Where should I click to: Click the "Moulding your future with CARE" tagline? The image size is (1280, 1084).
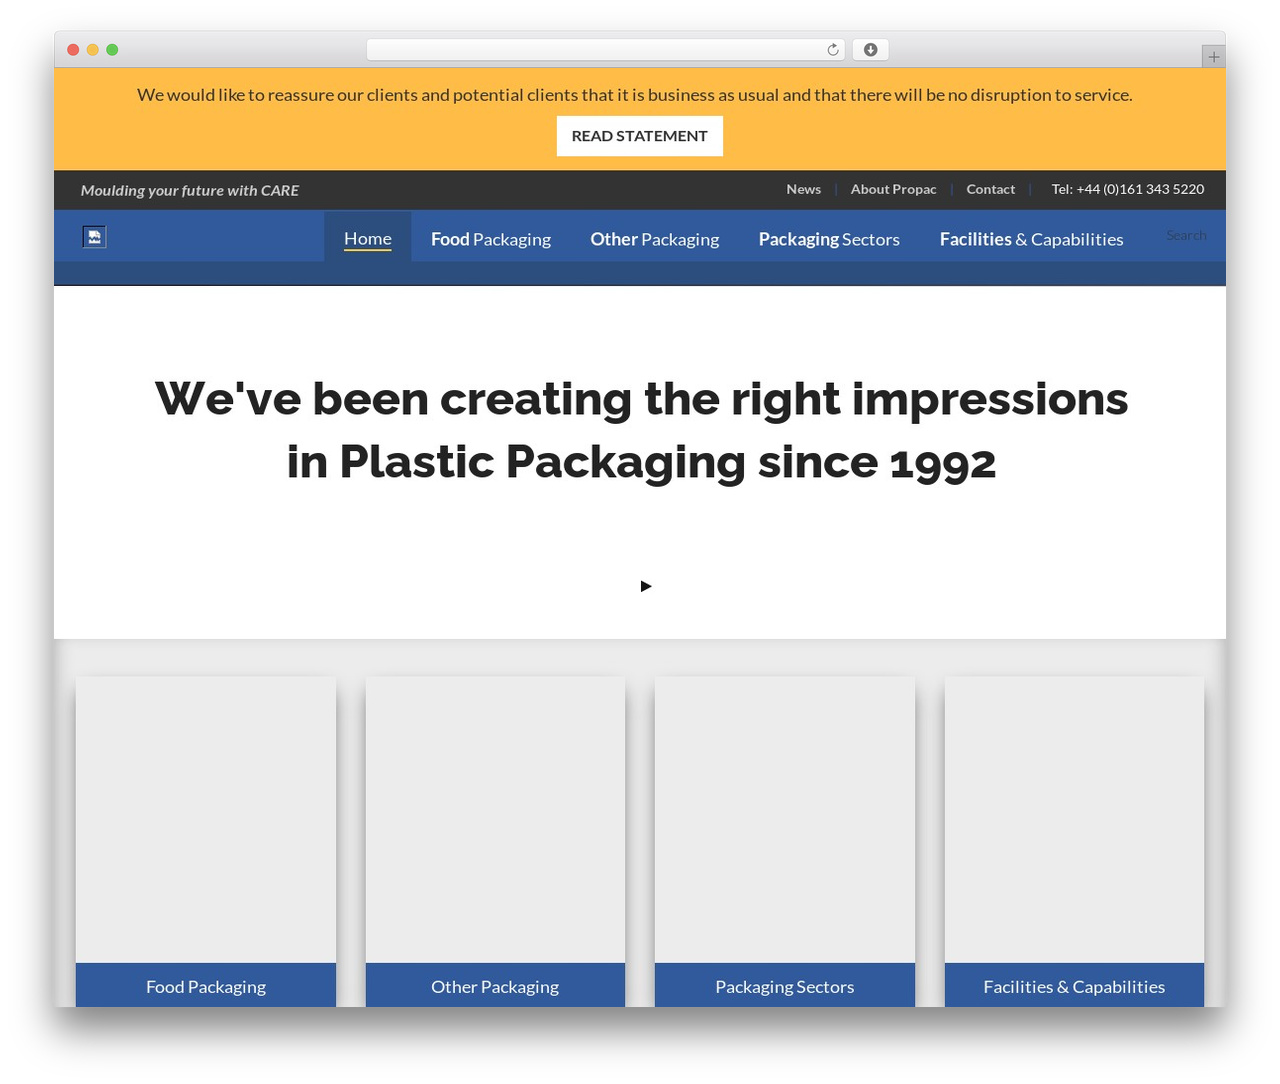[190, 190]
